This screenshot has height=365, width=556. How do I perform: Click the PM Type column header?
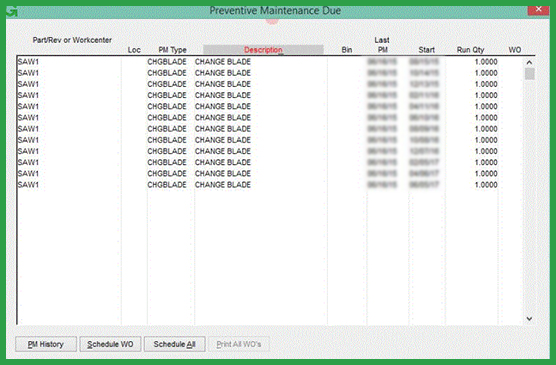click(172, 50)
